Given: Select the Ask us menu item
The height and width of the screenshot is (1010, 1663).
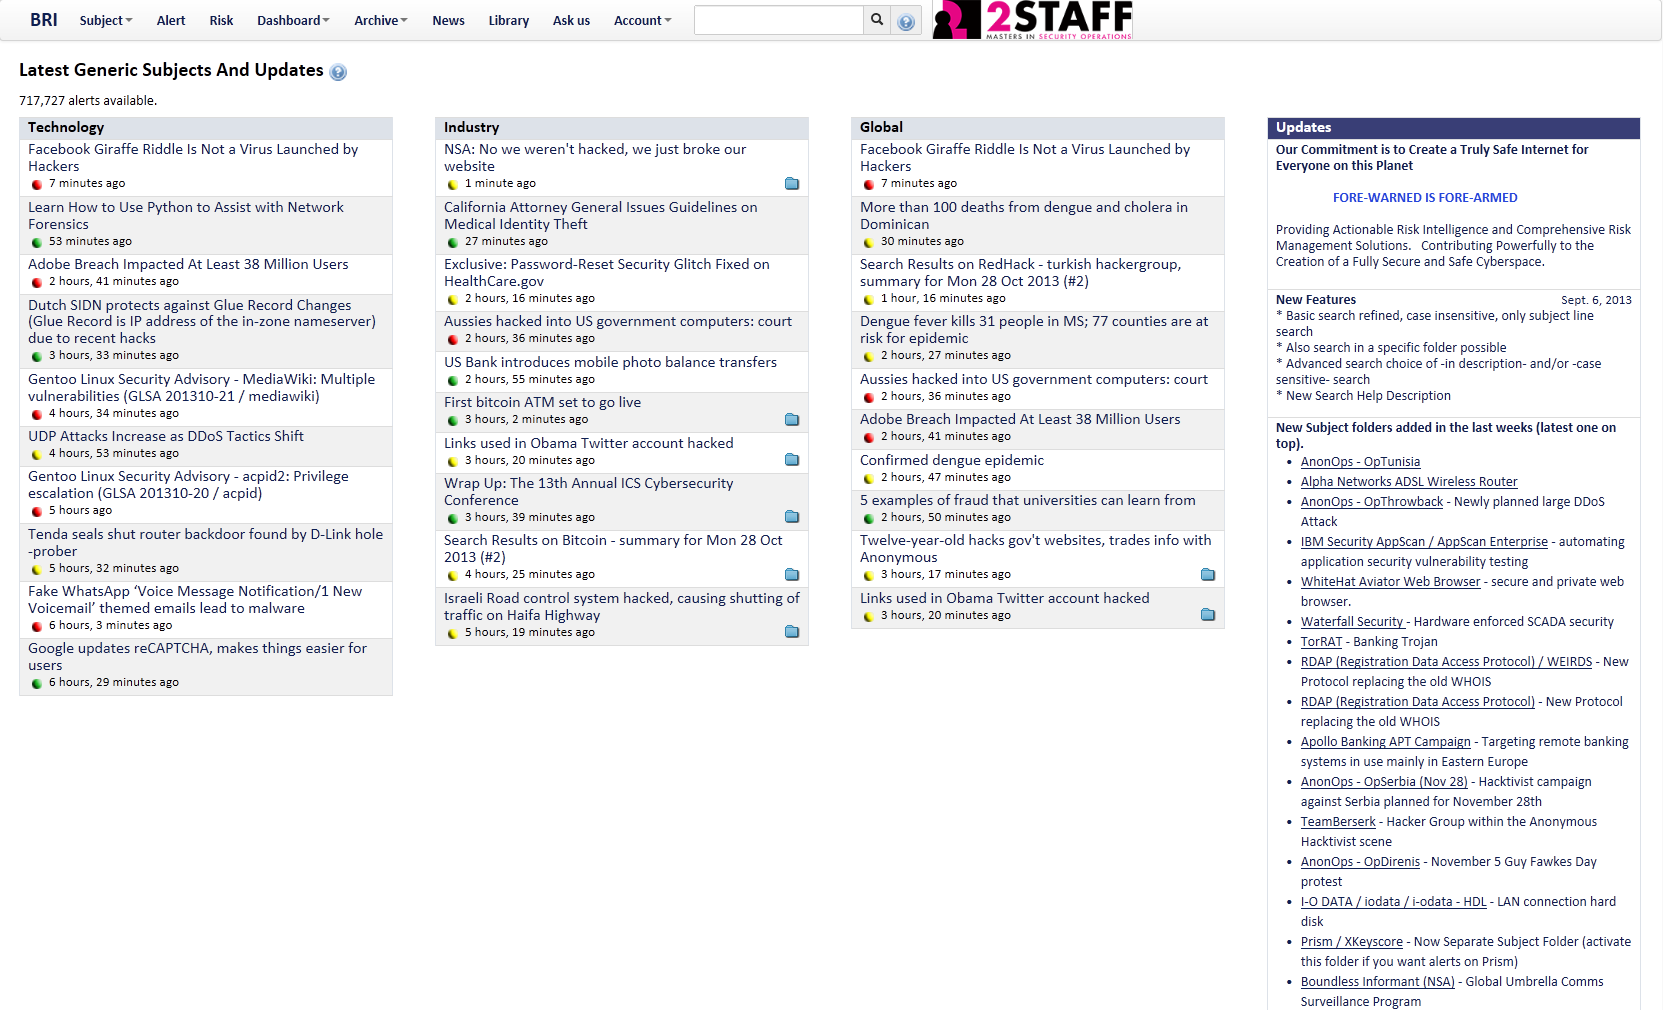Looking at the screenshot, I should 571,20.
